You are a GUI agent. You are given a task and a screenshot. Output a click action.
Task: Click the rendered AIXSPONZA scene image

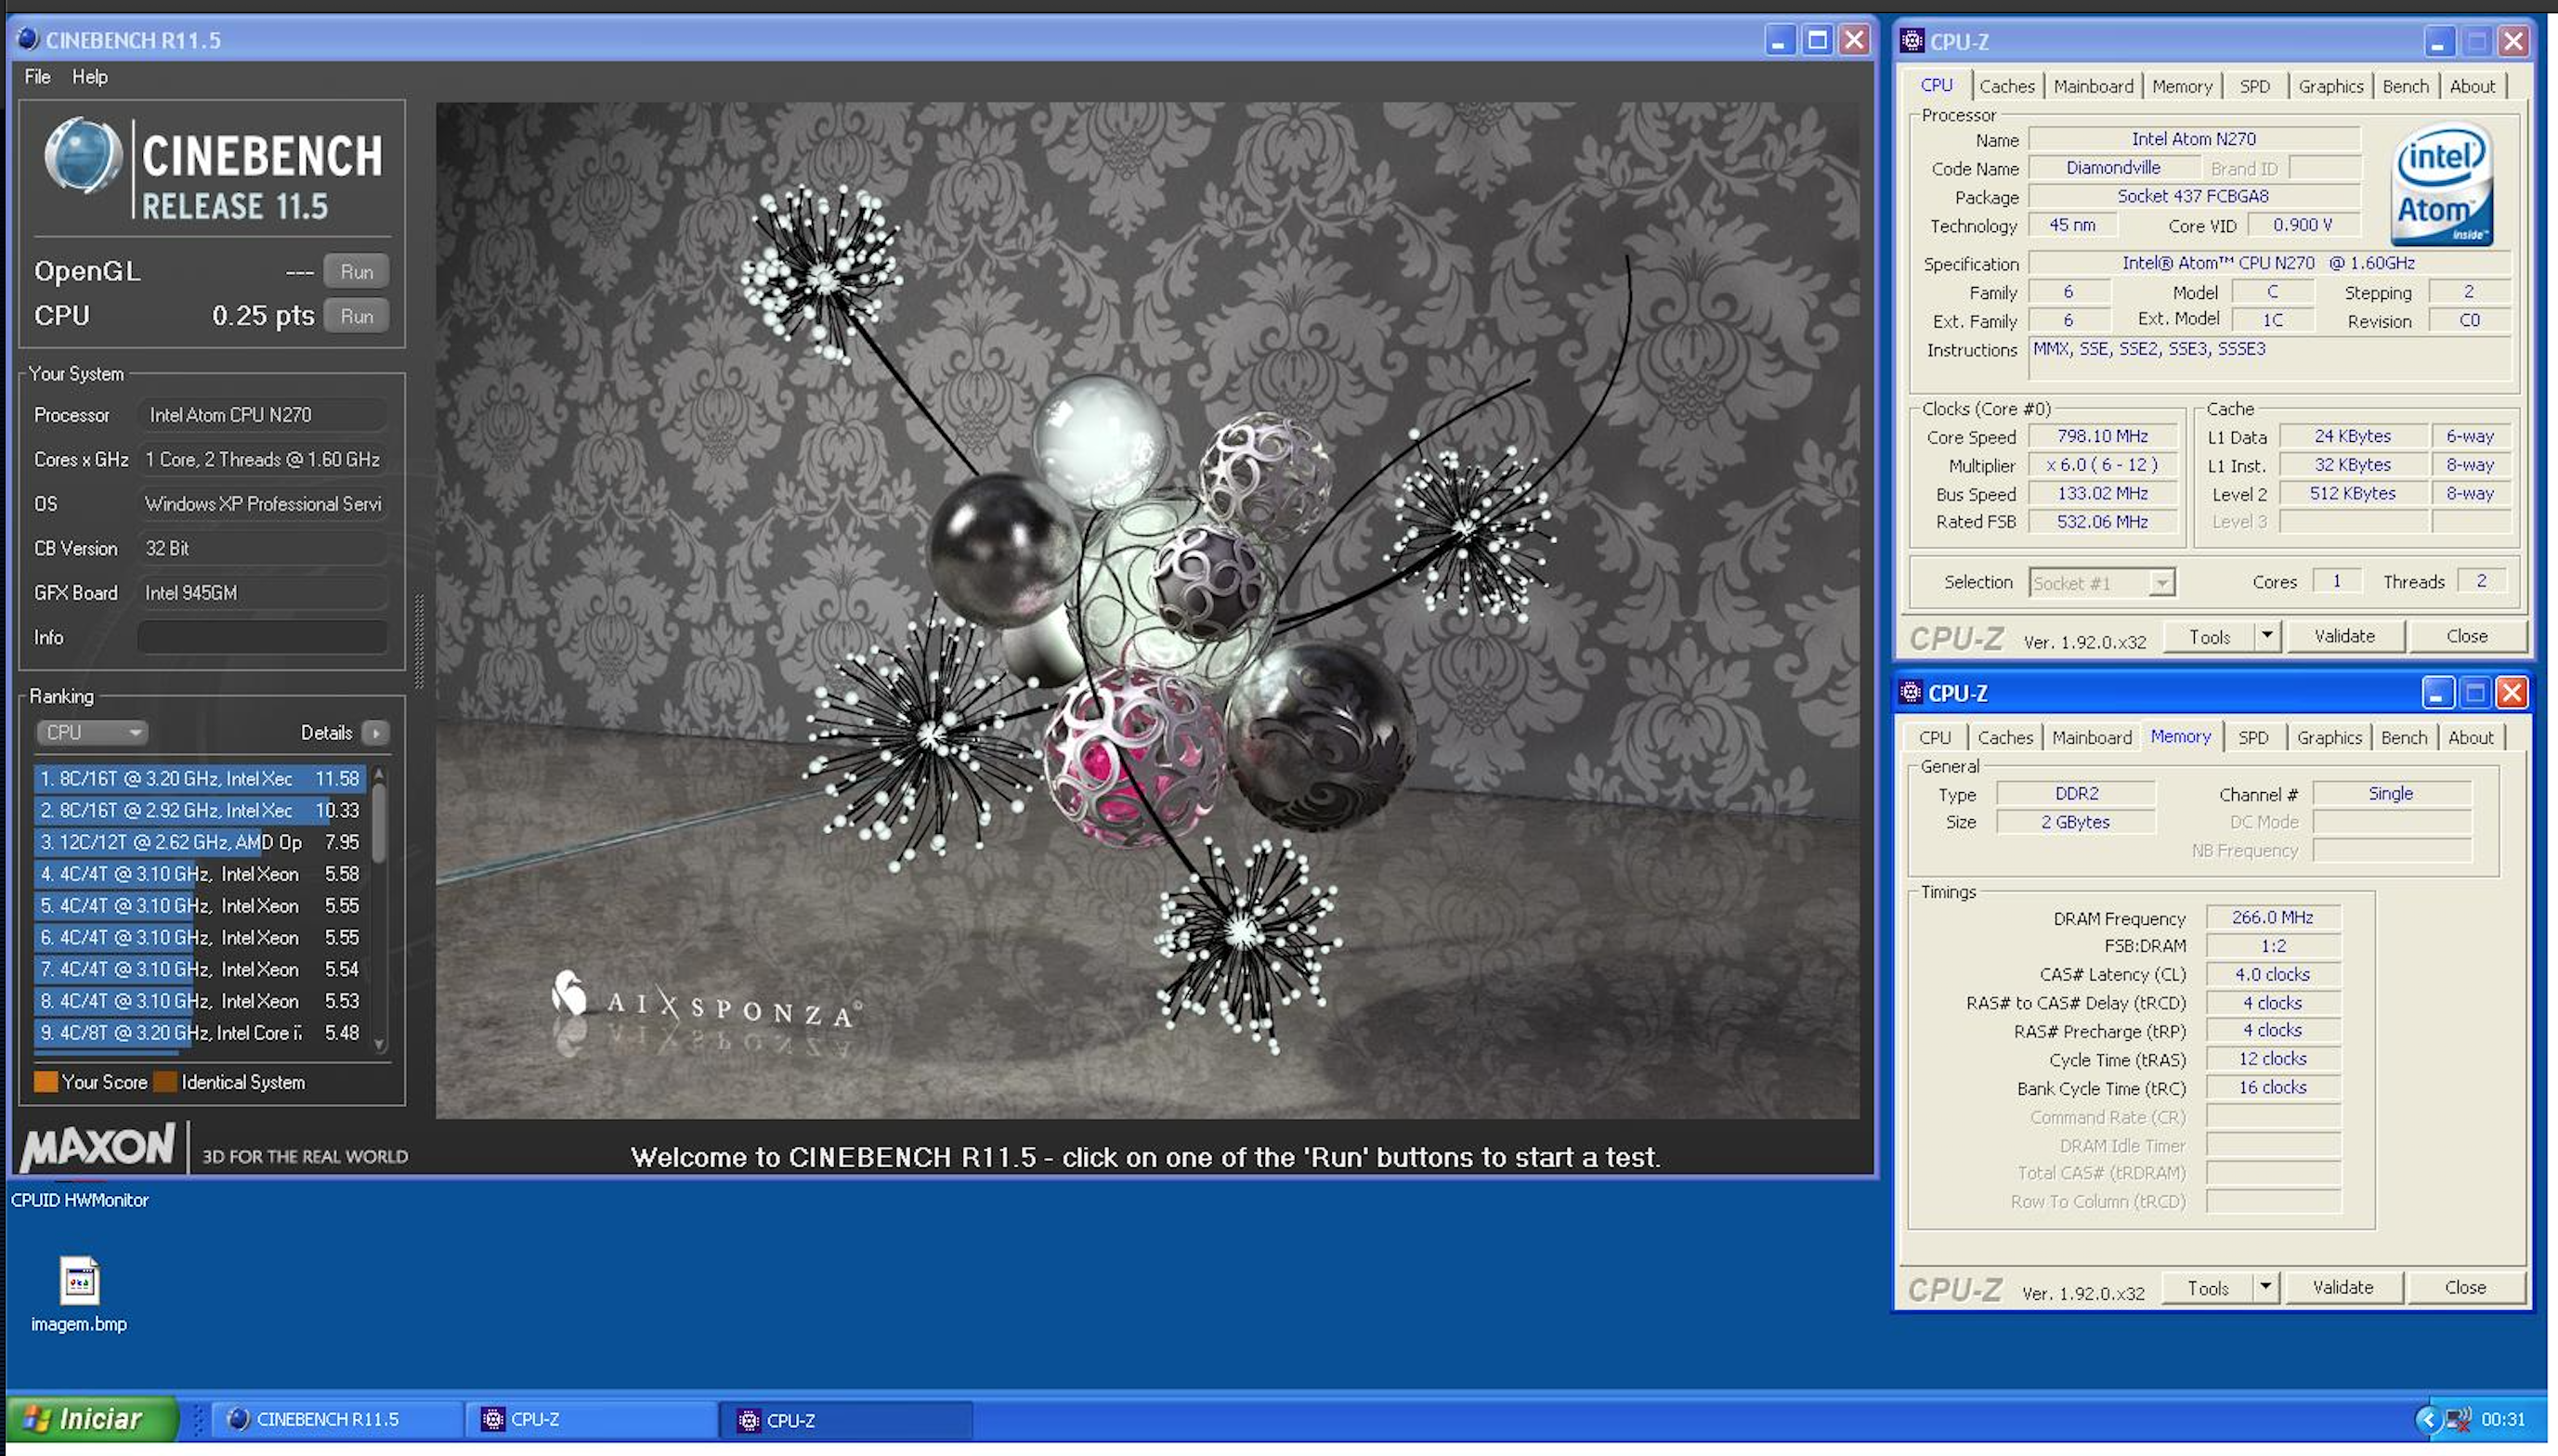tap(1147, 610)
